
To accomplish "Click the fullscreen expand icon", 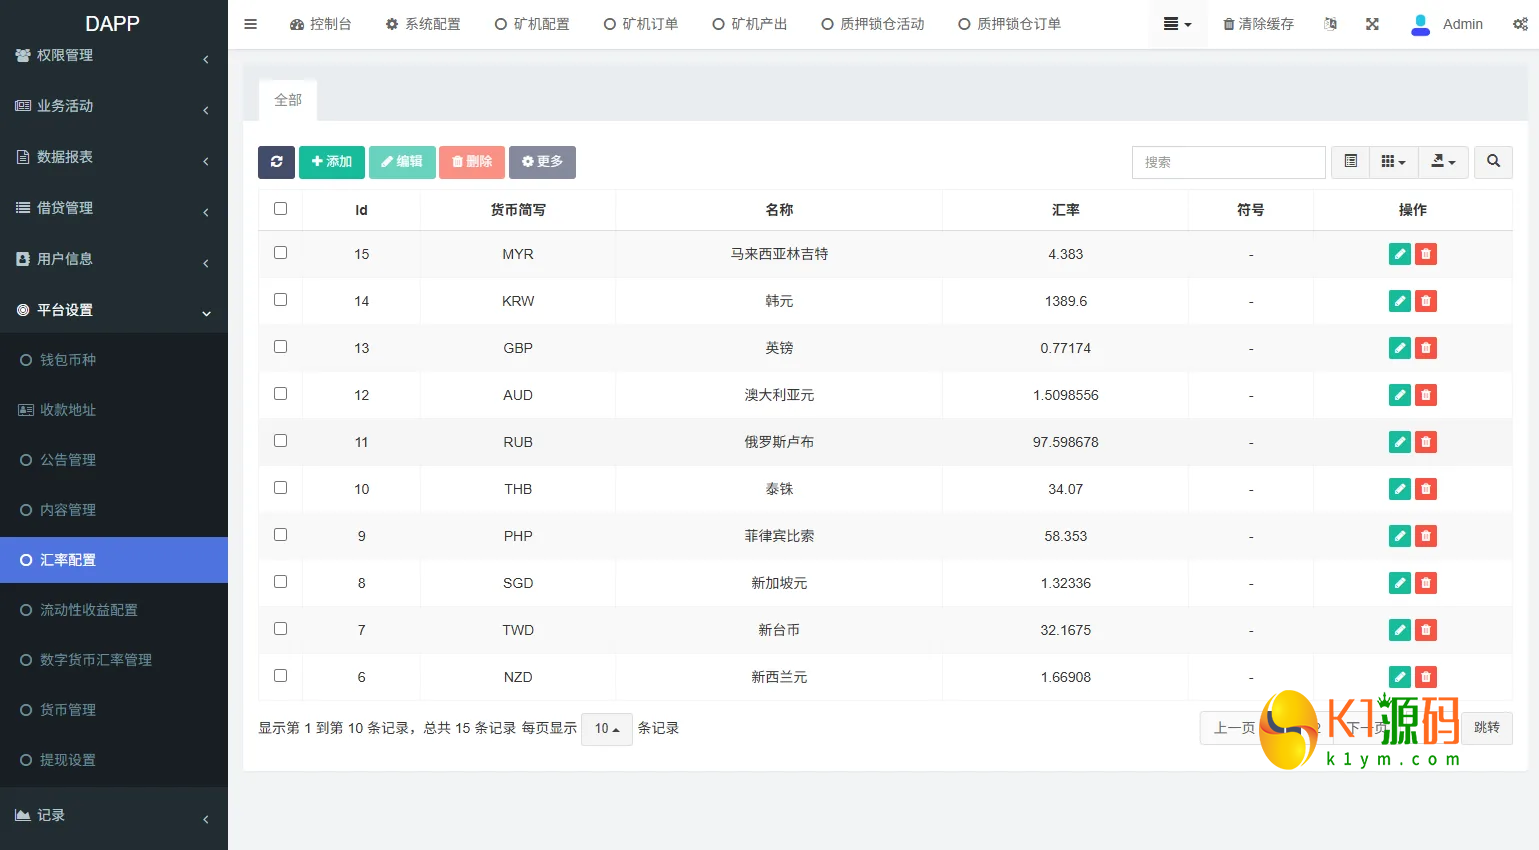I will (x=1372, y=24).
